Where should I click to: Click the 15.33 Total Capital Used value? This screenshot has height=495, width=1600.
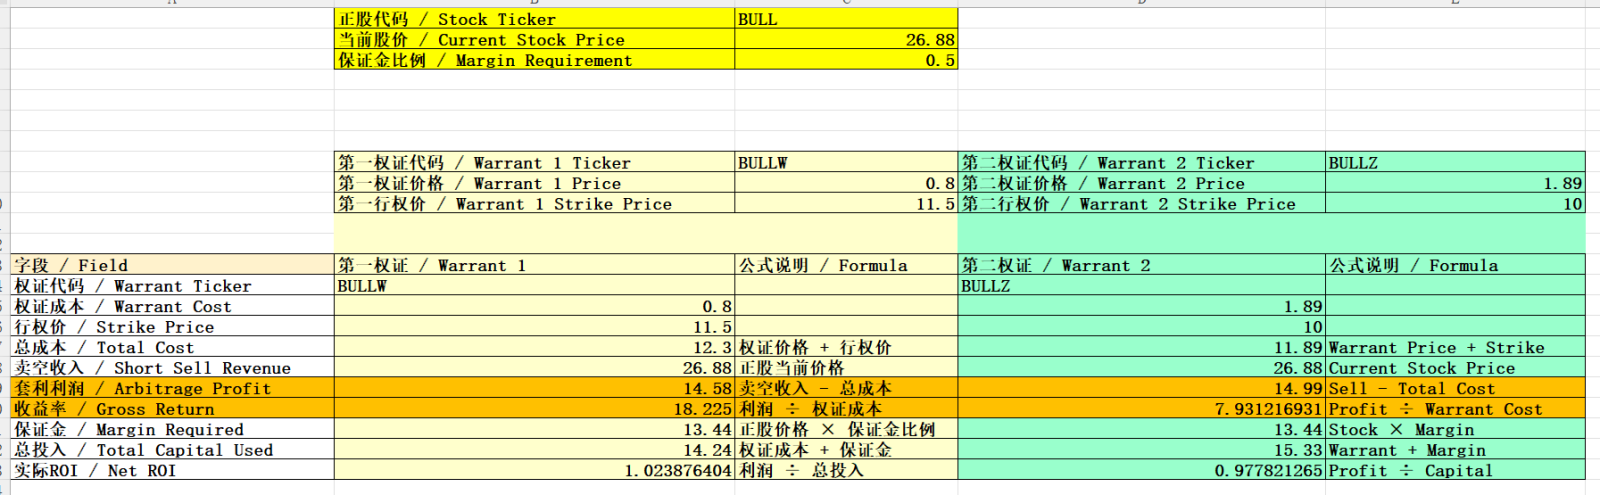[1142, 450]
